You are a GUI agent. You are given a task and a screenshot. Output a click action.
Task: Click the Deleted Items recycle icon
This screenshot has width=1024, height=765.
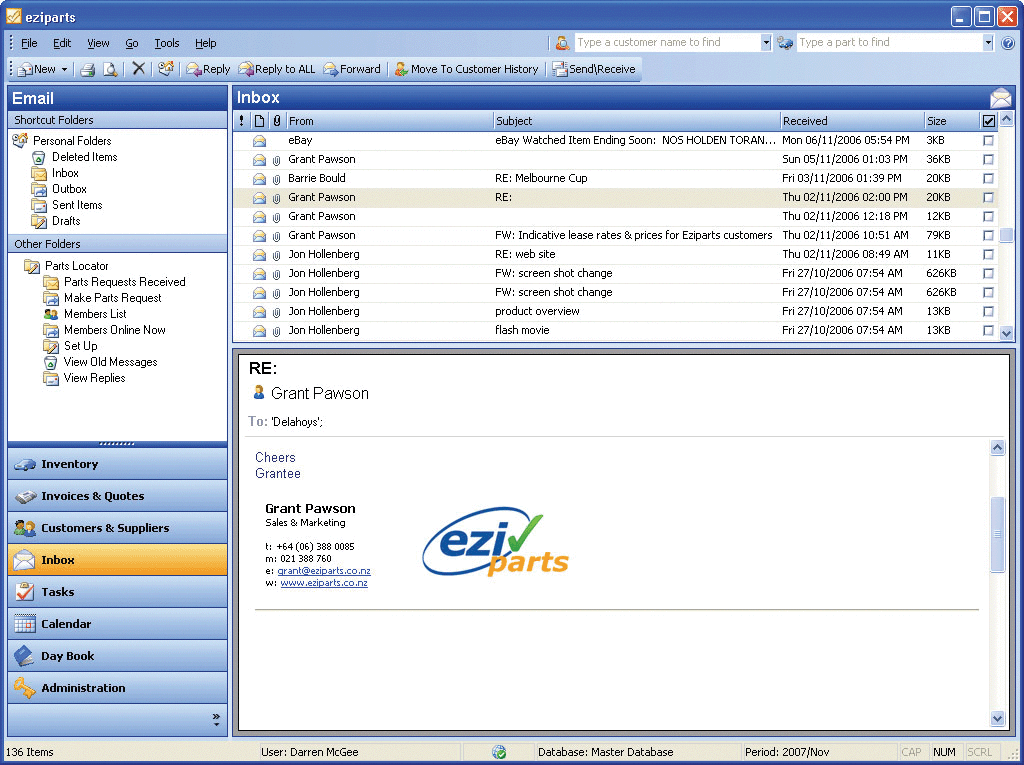pos(39,157)
